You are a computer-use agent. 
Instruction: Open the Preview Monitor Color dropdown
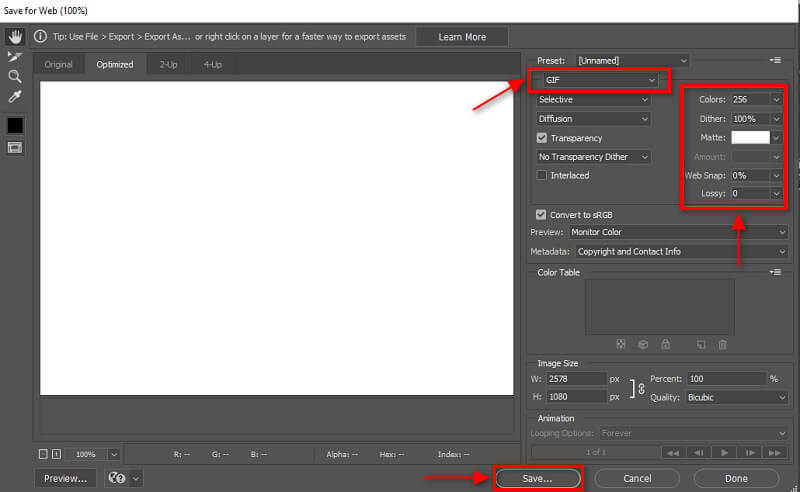tap(679, 232)
